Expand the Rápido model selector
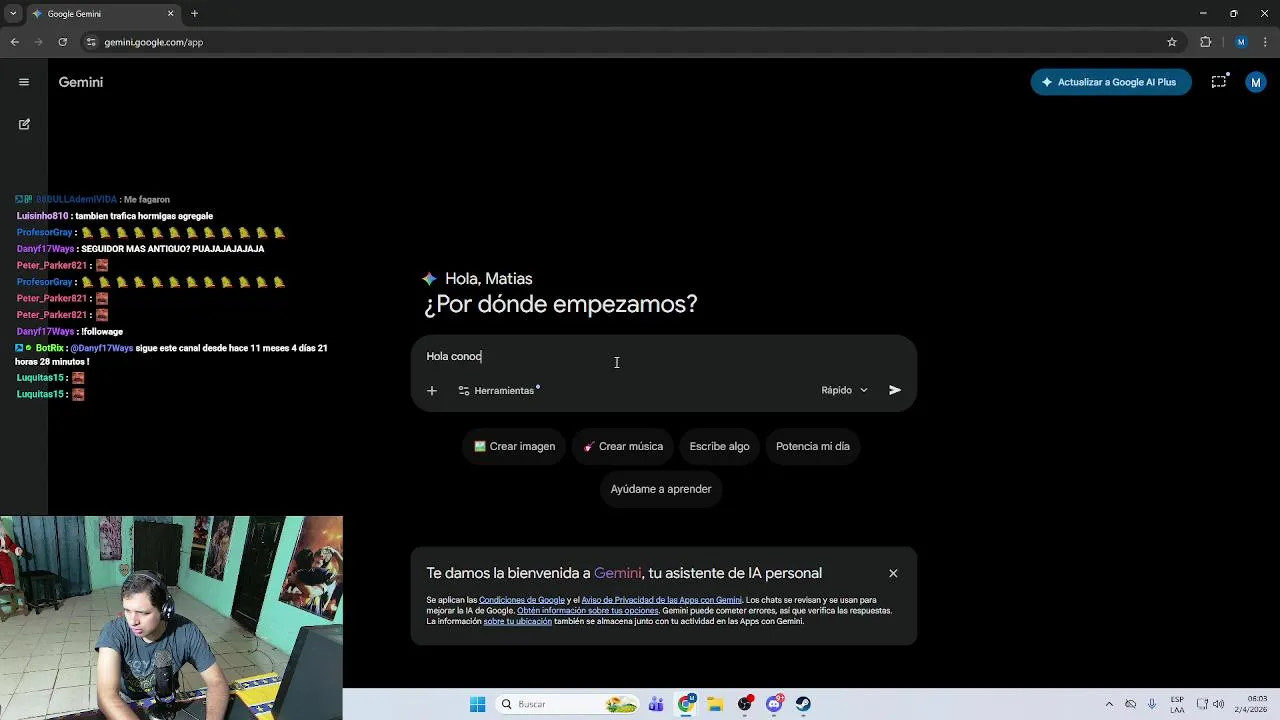Viewport: 1280px width, 720px height. (845, 390)
